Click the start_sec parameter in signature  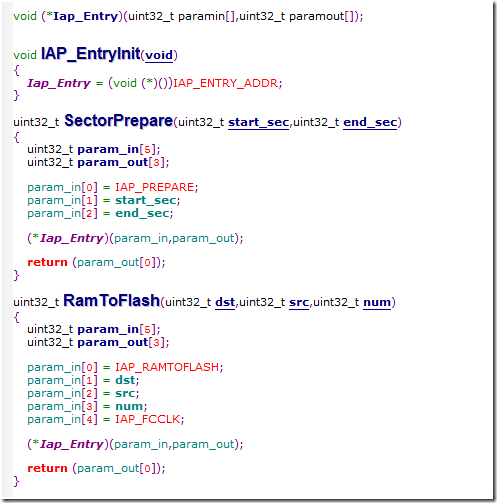click(x=258, y=122)
